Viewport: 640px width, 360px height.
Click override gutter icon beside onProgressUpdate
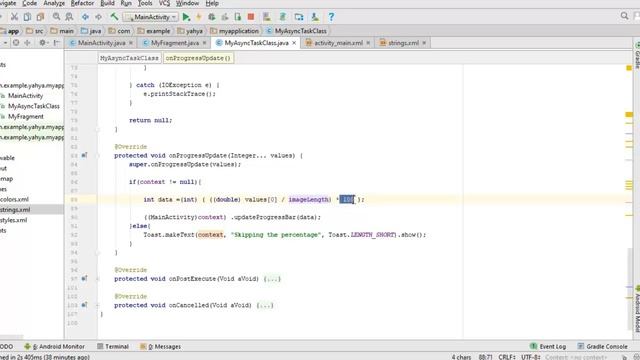[84, 155]
